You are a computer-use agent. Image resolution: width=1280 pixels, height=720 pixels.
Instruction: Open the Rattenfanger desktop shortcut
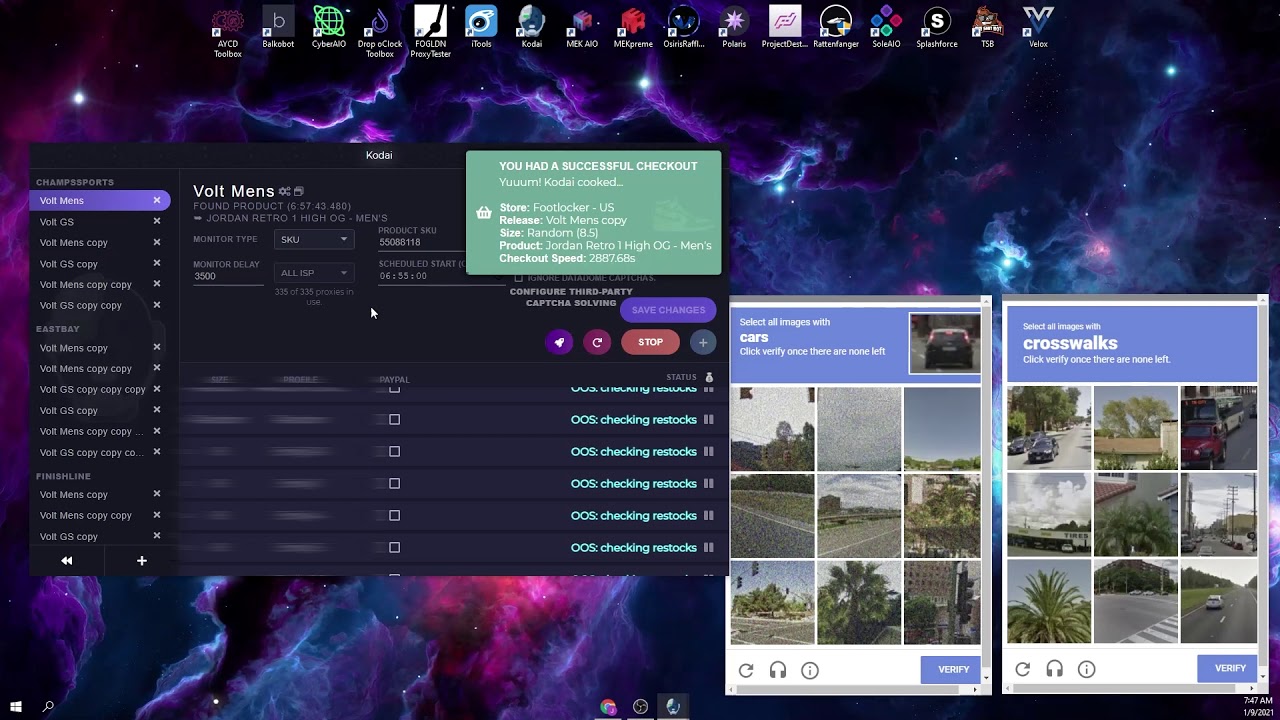click(x=836, y=28)
